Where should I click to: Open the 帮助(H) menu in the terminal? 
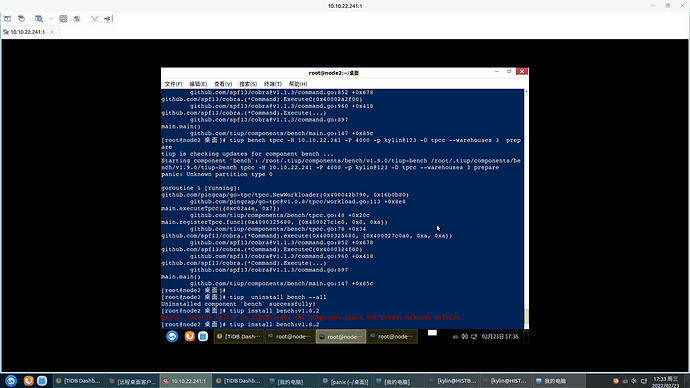(298, 84)
